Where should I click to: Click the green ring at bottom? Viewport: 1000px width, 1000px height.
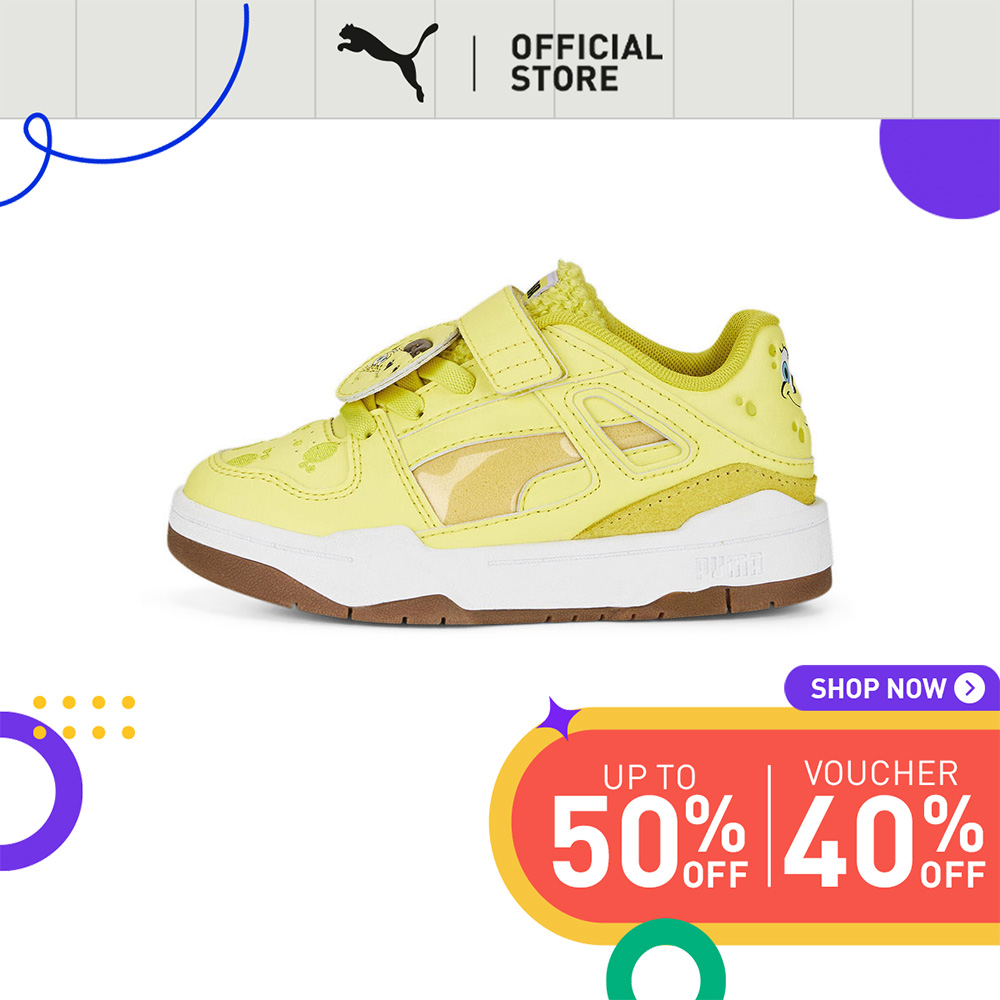click(x=665, y=960)
